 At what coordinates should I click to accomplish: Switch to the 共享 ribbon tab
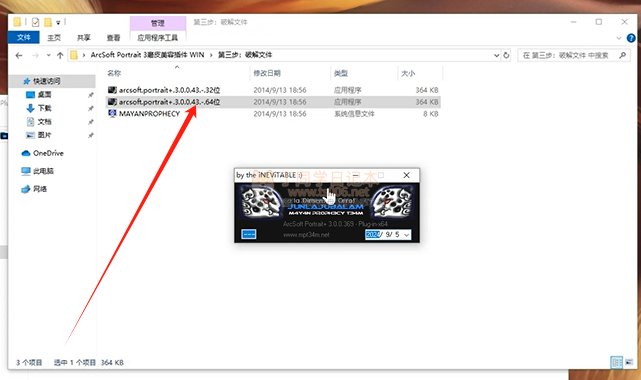84,38
